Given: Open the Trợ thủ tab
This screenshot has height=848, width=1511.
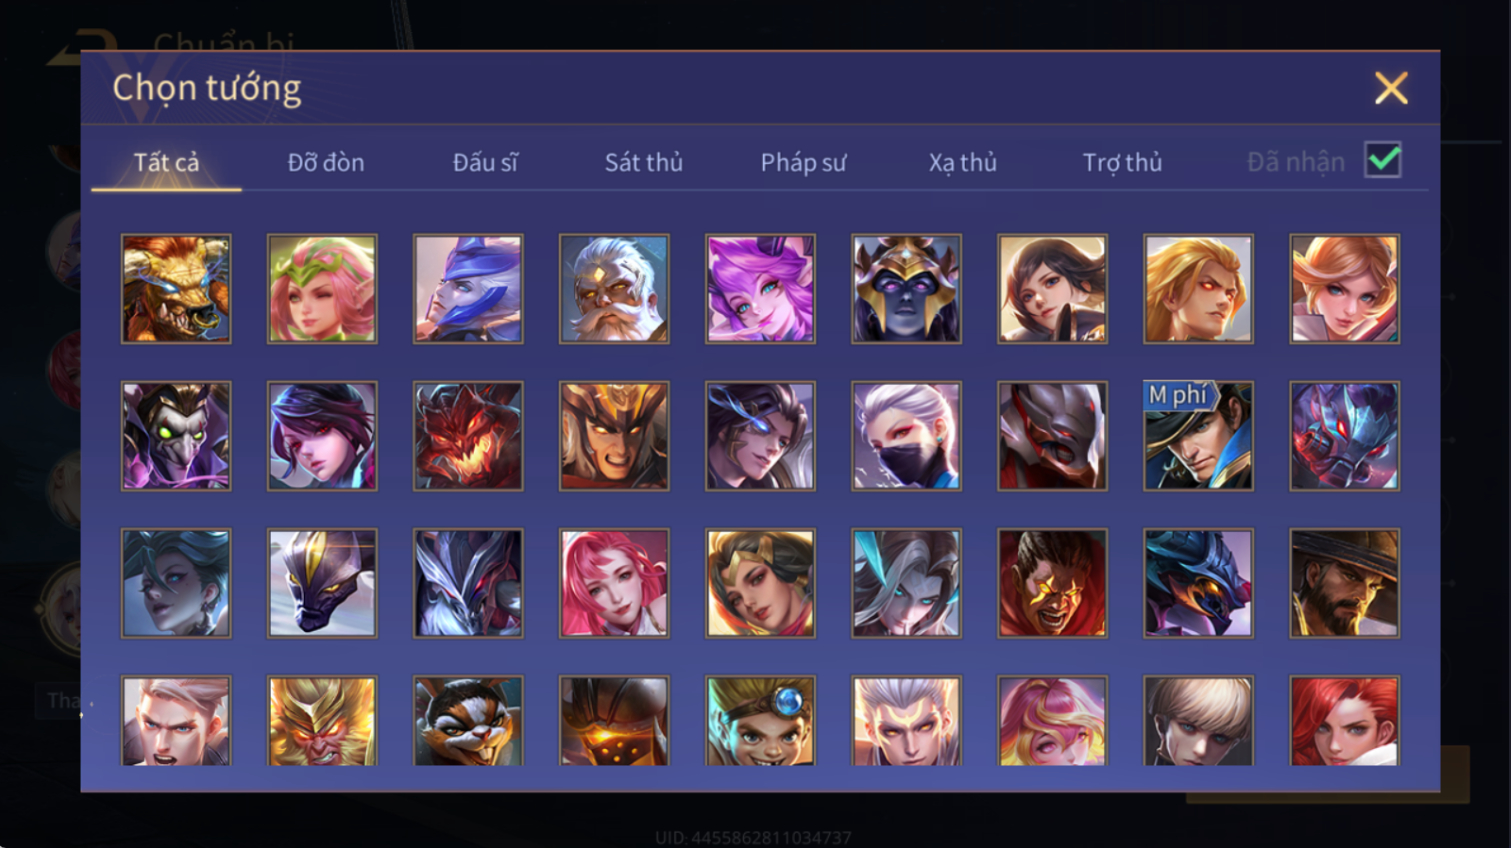Looking at the screenshot, I should (x=1122, y=162).
